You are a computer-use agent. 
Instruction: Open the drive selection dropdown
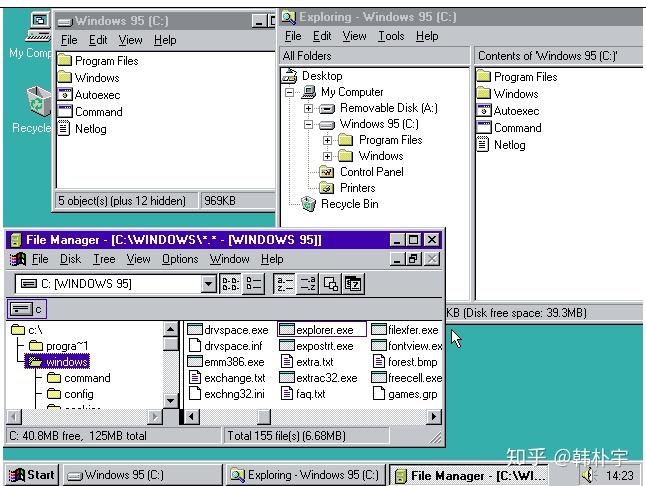(208, 284)
